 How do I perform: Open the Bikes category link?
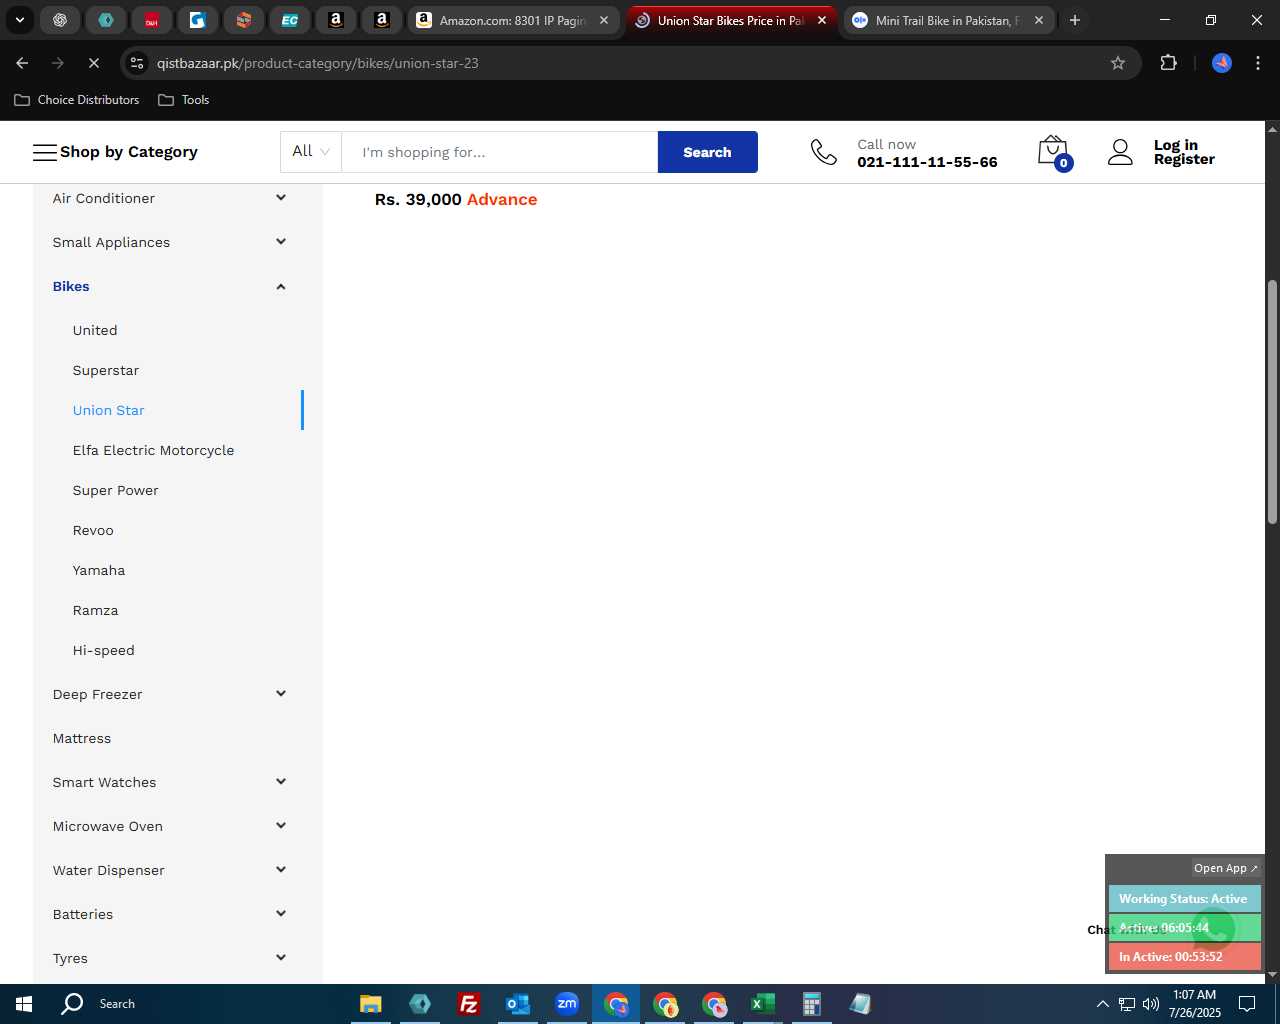71,286
